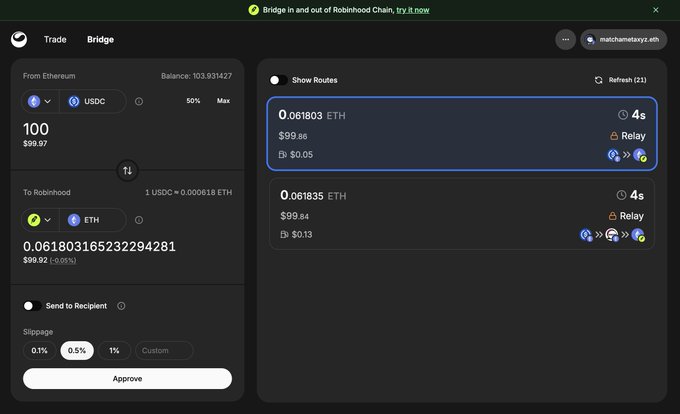Click the Approve button
This screenshot has height=414, width=680.
coord(128,379)
